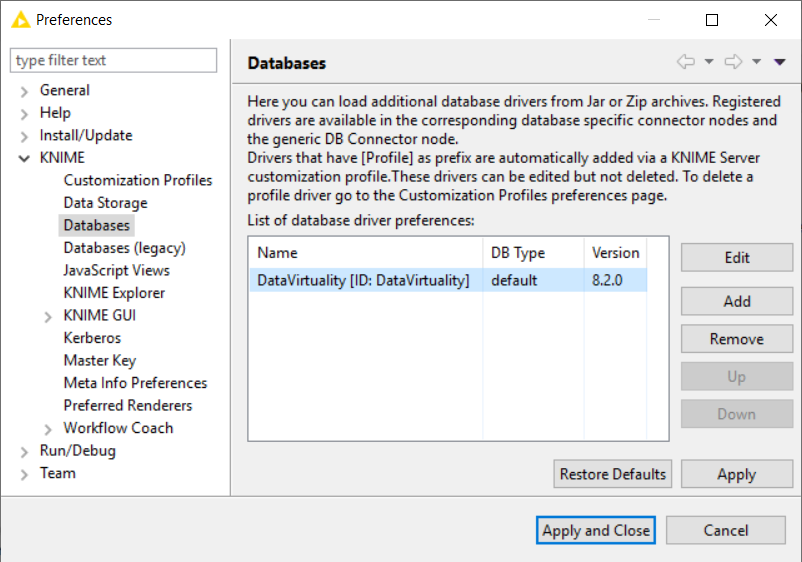Viewport: 802px width, 562px height.
Task: Select the Run/Debug tree item label
Action: 78,451
